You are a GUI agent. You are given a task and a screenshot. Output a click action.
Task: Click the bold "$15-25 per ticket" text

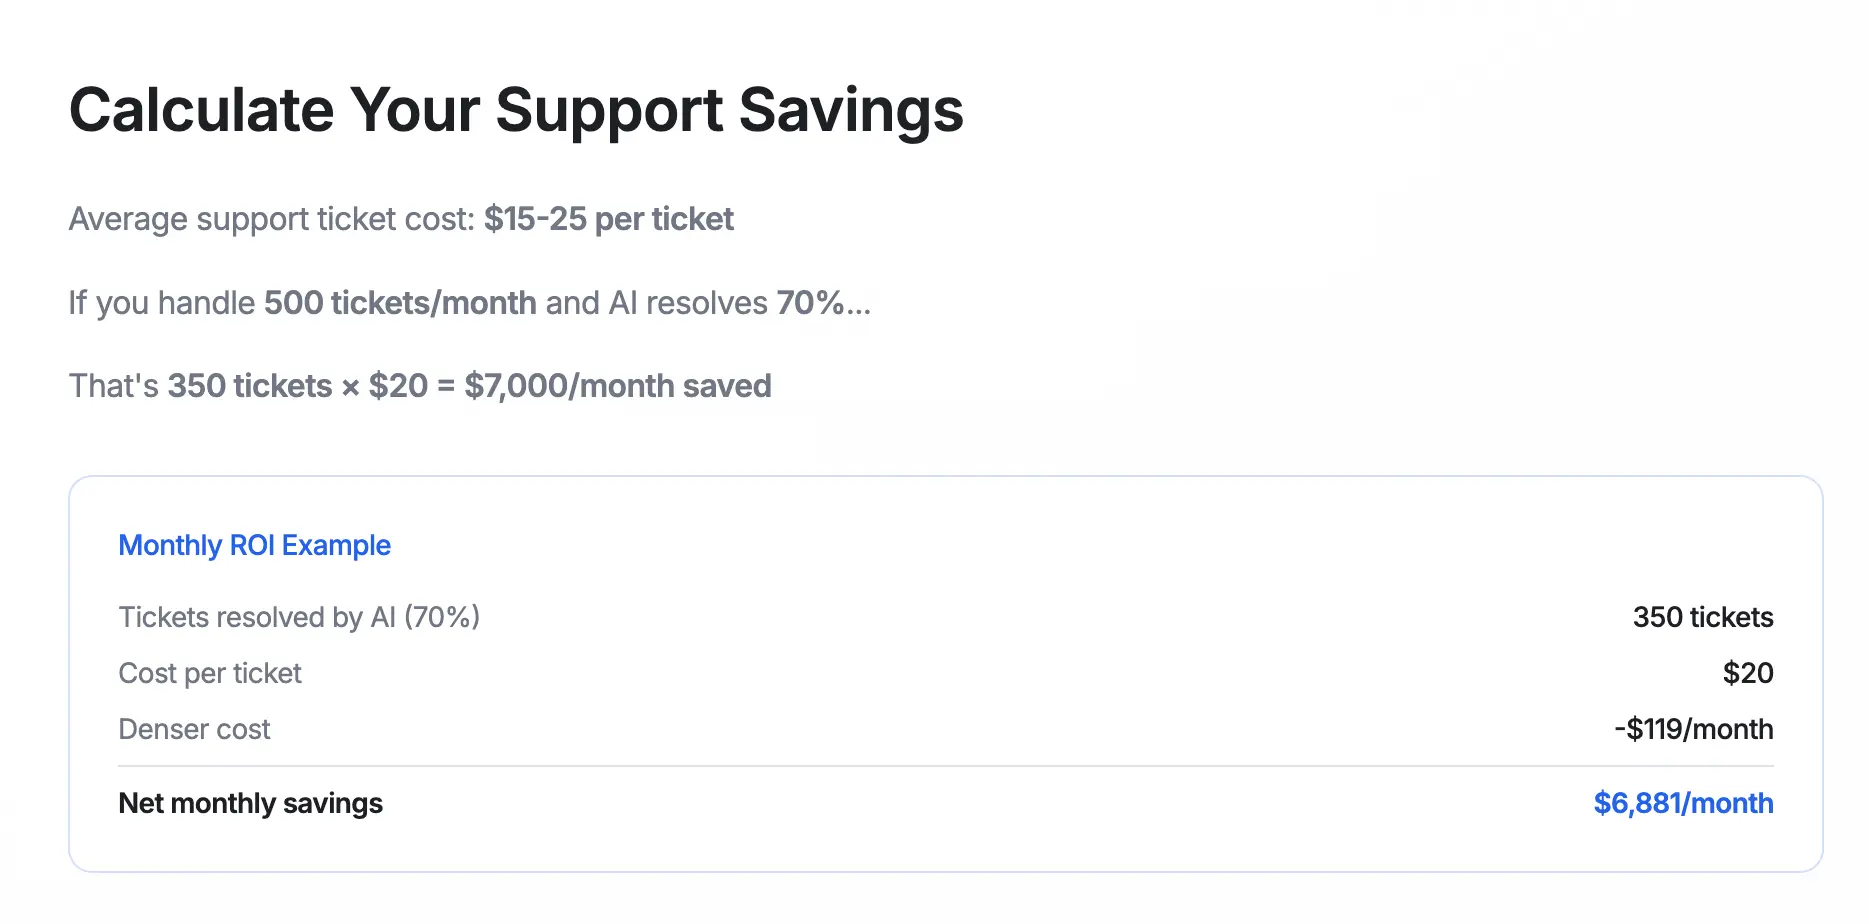608,219
